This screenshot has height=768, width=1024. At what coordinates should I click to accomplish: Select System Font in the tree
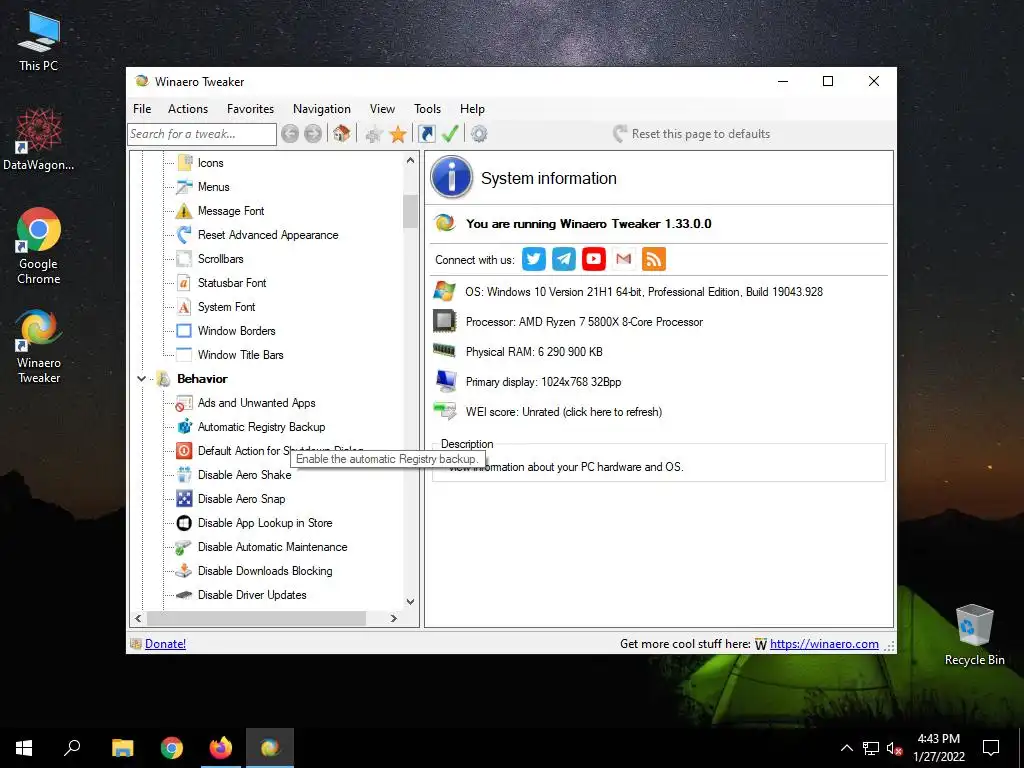[x=227, y=307]
